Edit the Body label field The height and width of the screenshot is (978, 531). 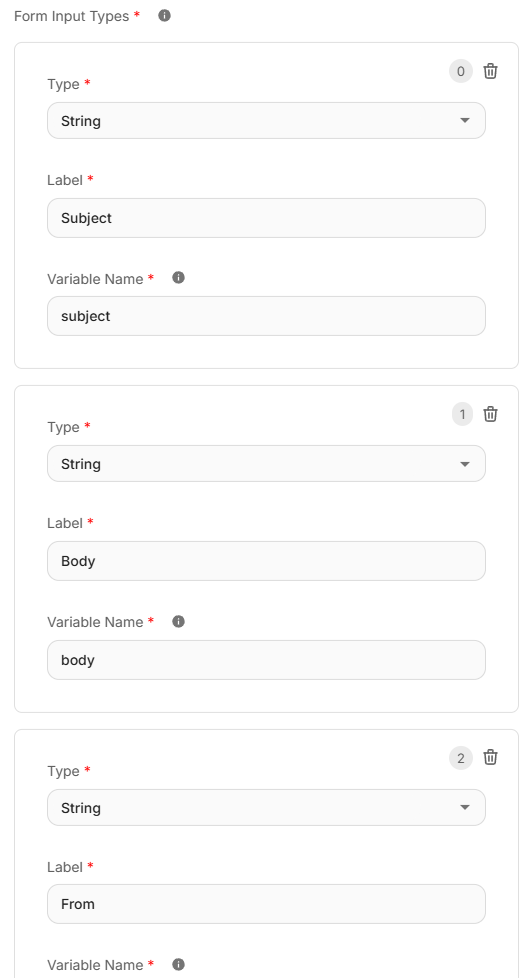click(266, 561)
